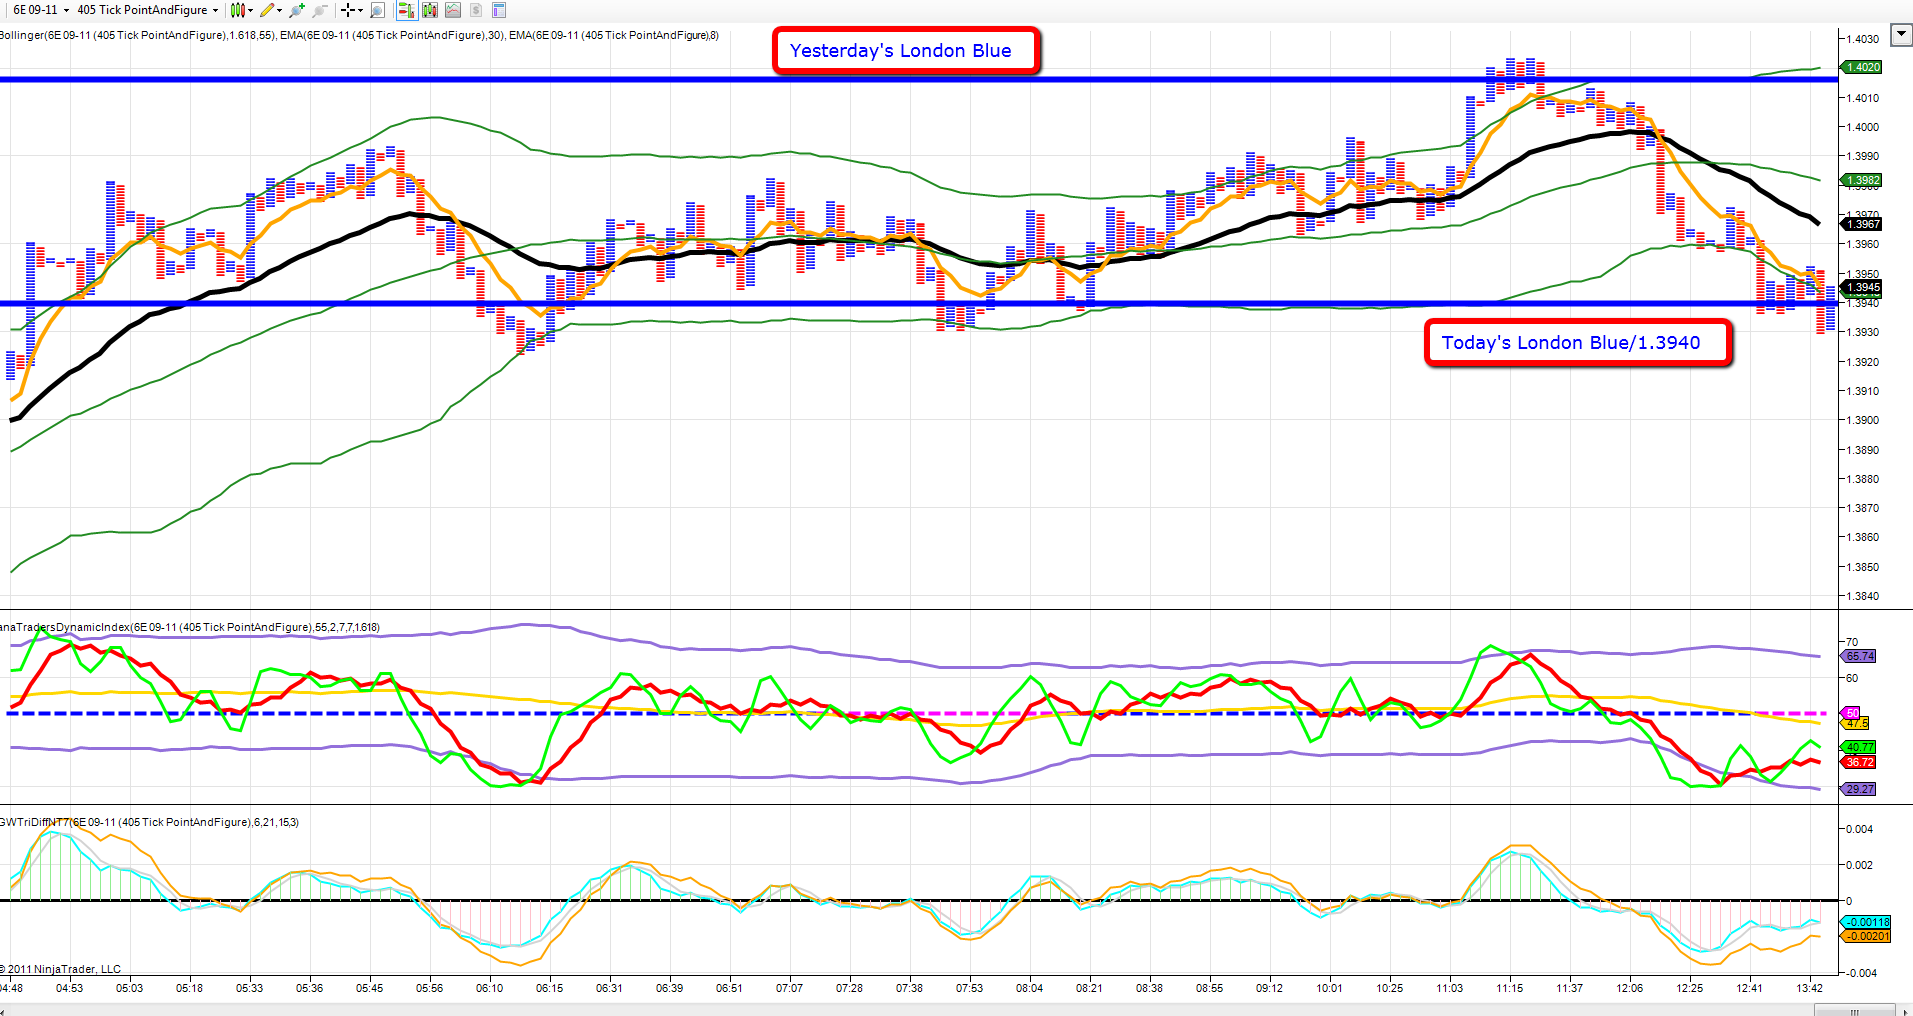The height and width of the screenshot is (1016, 1913).
Task: Click the cyan -0.00118 value marker
Action: 1867,922
